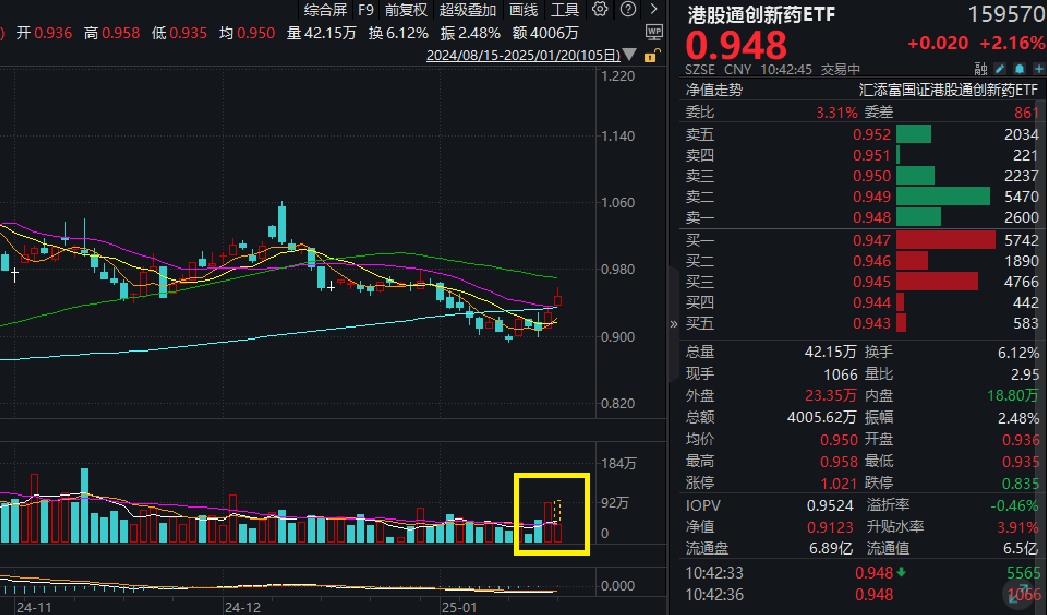1047x615 pixels.
Task: Click the WP monitor icon
Action: [x=654, y=32]
